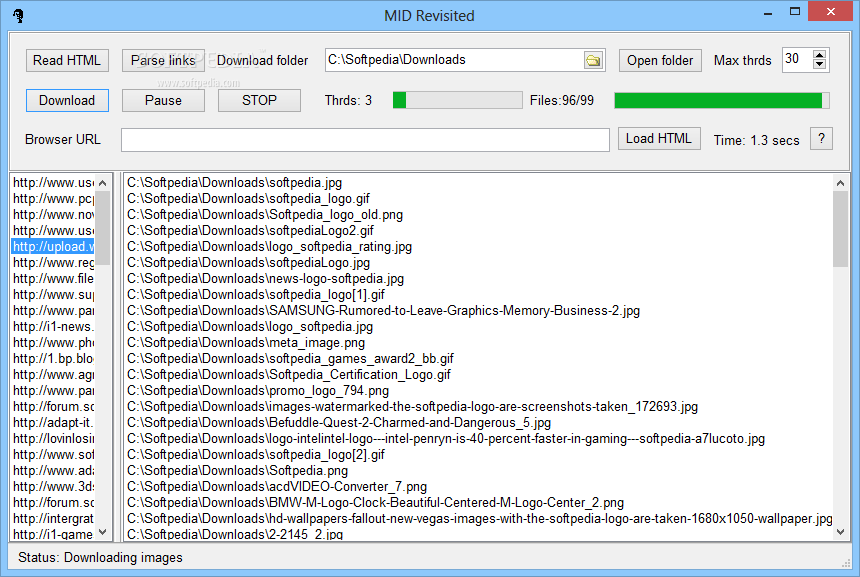Click the files progress bar
Viewport: 860px width, 577px height.
tap(722, 100)
